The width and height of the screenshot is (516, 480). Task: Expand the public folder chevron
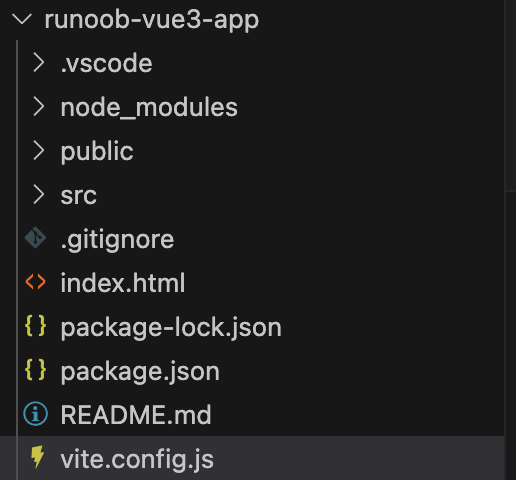pos(39,151)
